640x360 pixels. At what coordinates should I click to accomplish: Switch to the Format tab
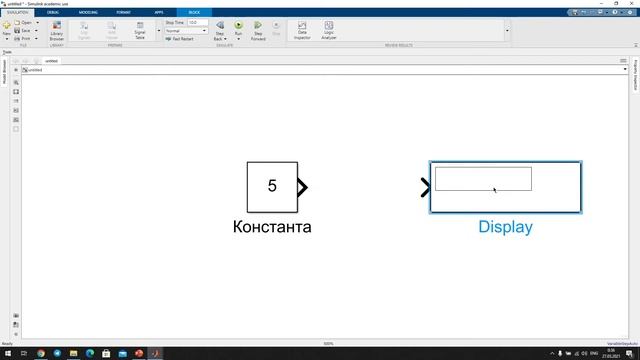point(123,13)
